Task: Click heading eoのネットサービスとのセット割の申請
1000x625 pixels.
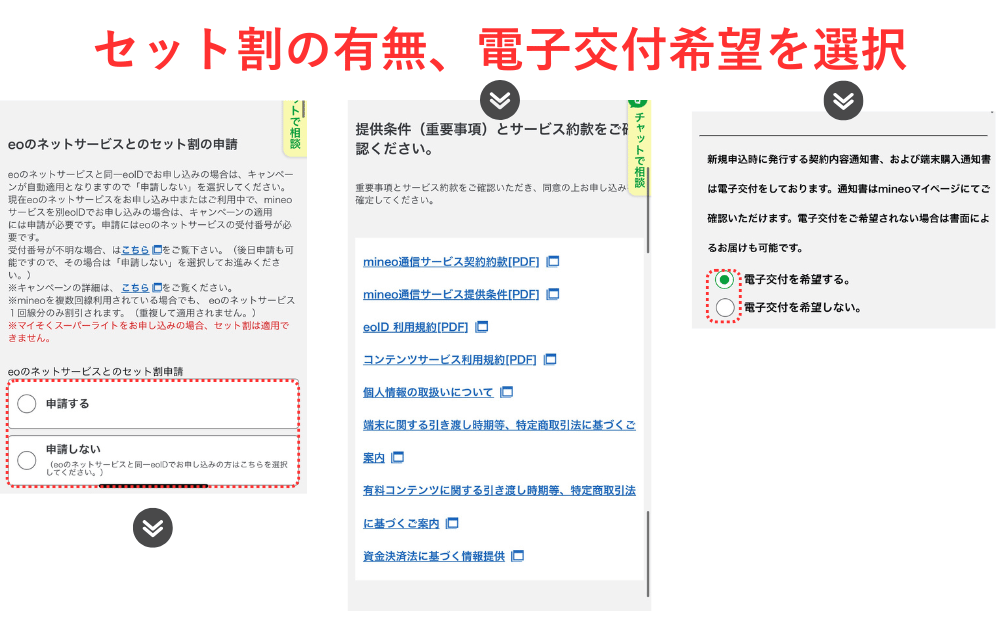Action: (122, 144)
